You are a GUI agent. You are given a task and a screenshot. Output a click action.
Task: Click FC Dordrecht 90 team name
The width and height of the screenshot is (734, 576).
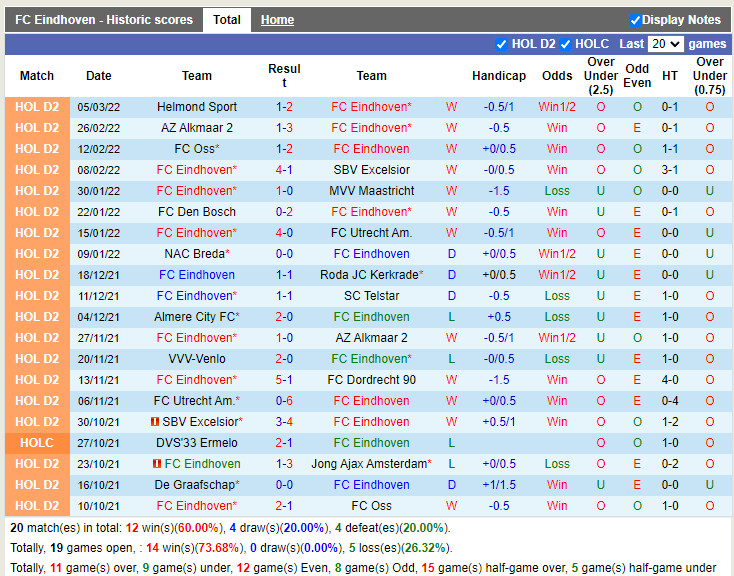[371, 380]
